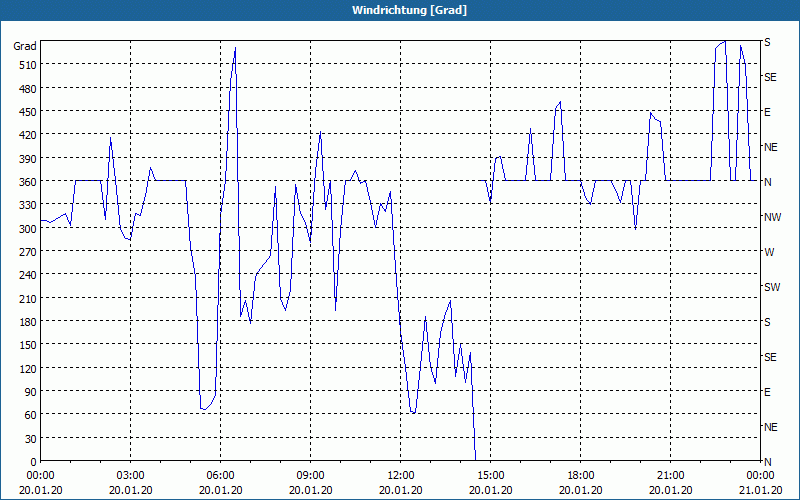Select the 450 y-axis tick label

pos(28,112)
